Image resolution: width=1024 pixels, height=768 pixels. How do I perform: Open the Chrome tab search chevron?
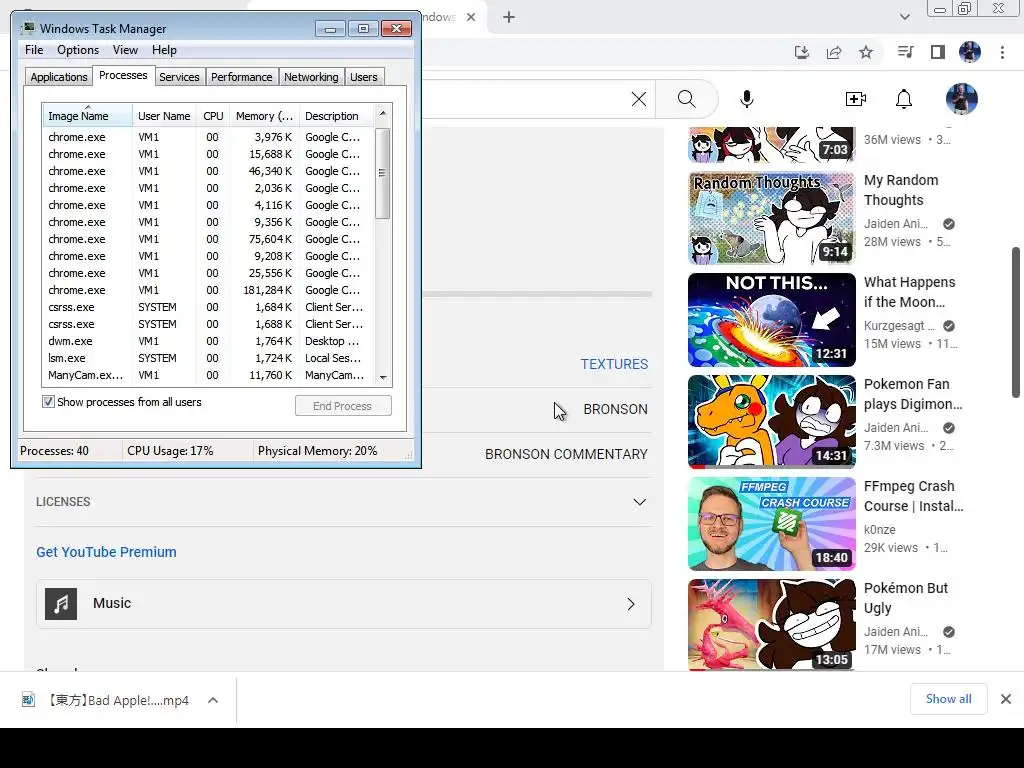tap(904, 17)
